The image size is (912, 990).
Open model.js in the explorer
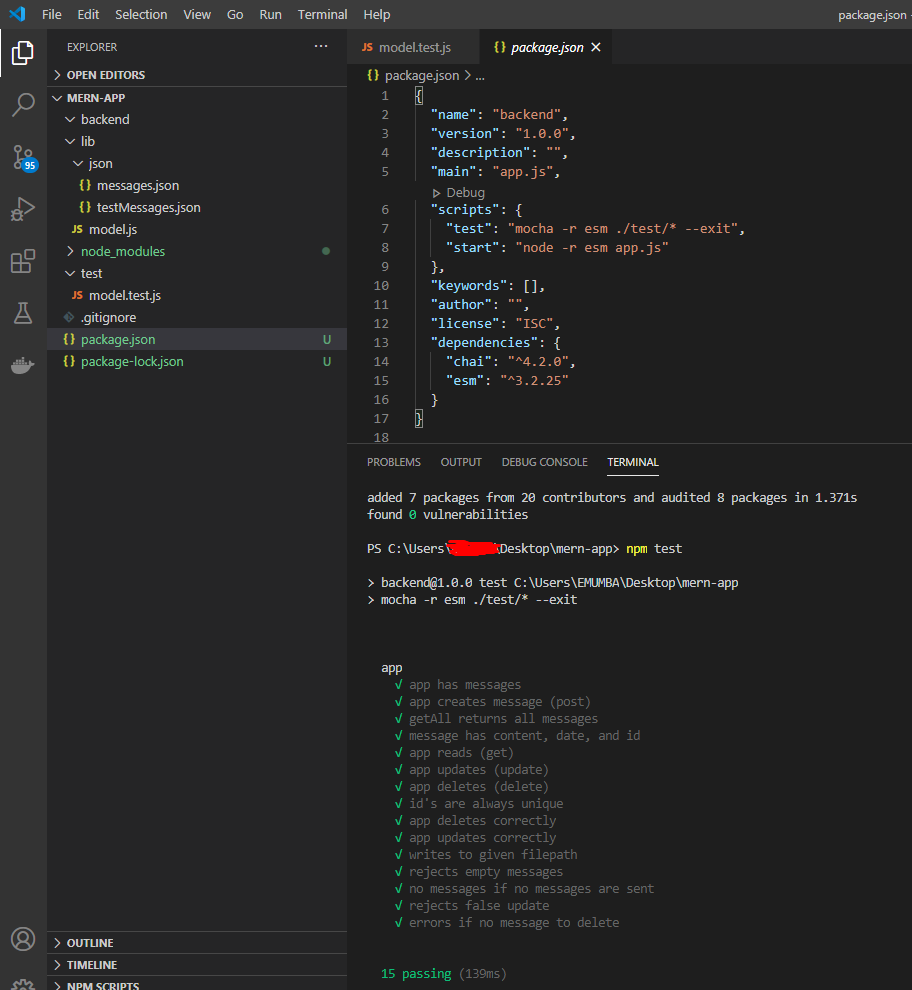tap(113, 229)
